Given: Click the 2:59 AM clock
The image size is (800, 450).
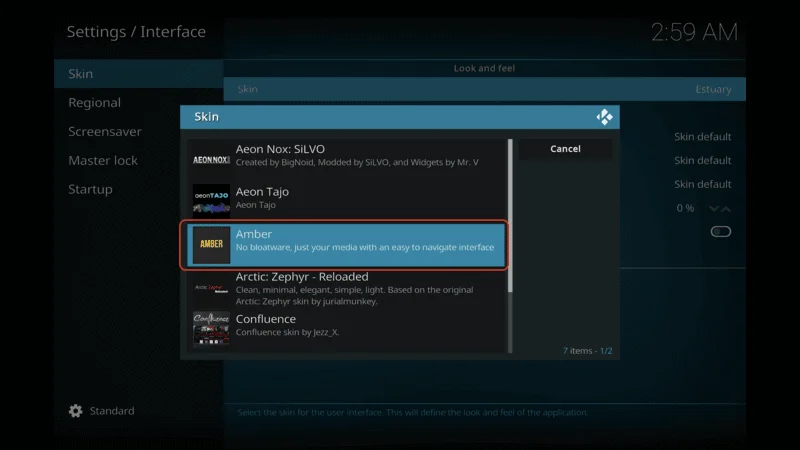Looking at the screenshot, I should 694,32.
